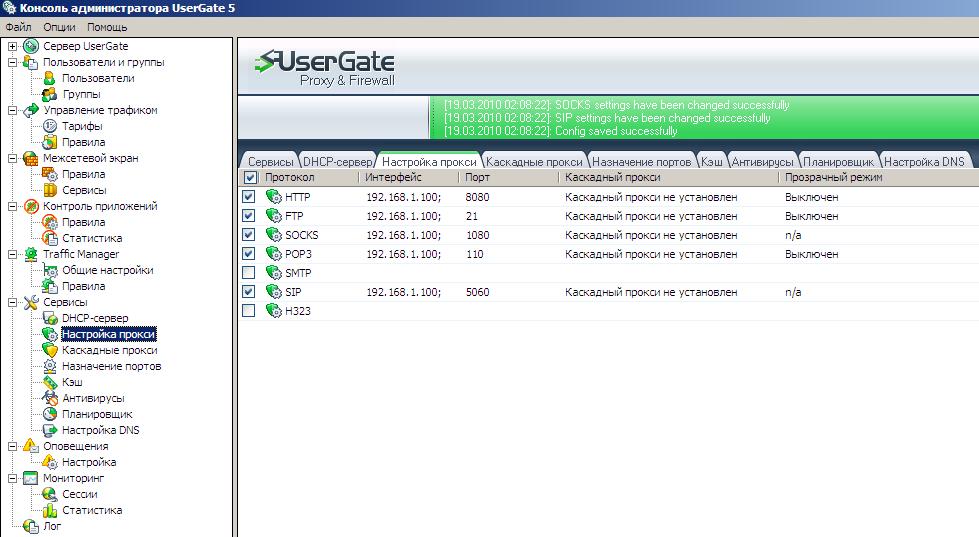Sort by the Интерфейс column header

[408, 177]
